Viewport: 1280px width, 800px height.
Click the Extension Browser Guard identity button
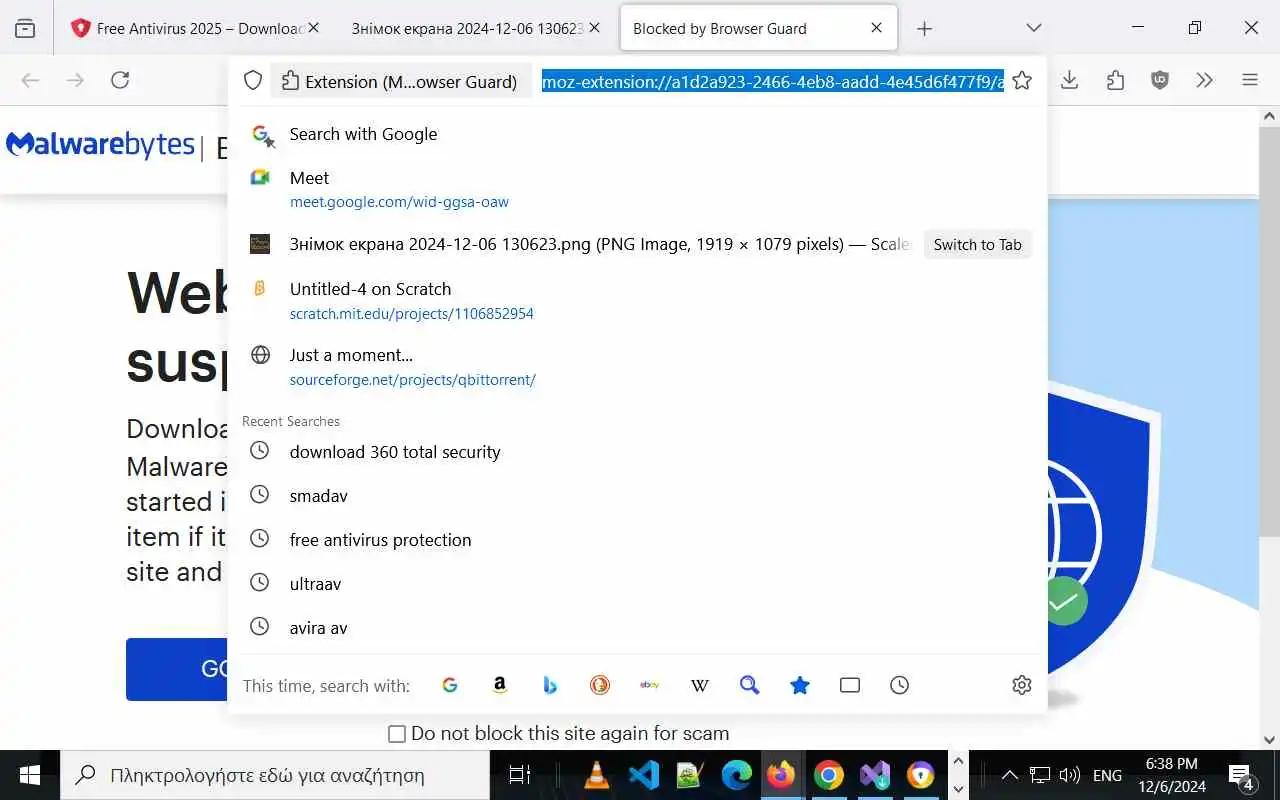point(401,81)
